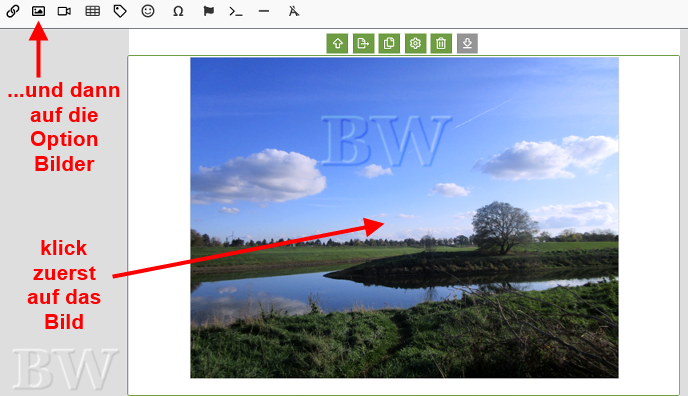Click the green export page arrow button
688x396 pixels.
click(363, 43)
